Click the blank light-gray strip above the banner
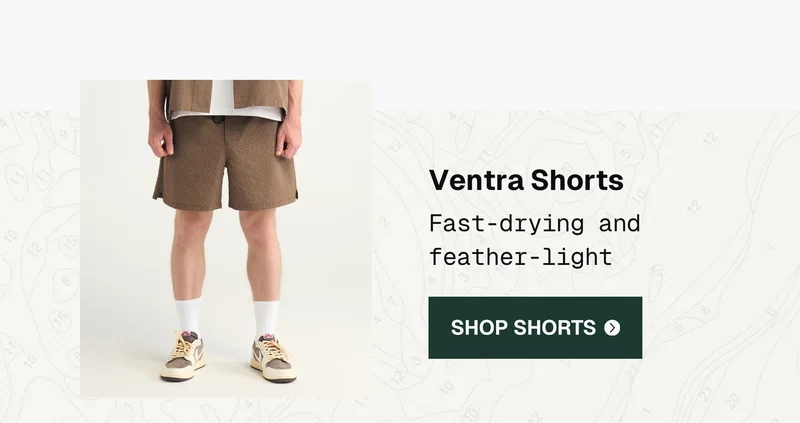 (x=400, y=40)
